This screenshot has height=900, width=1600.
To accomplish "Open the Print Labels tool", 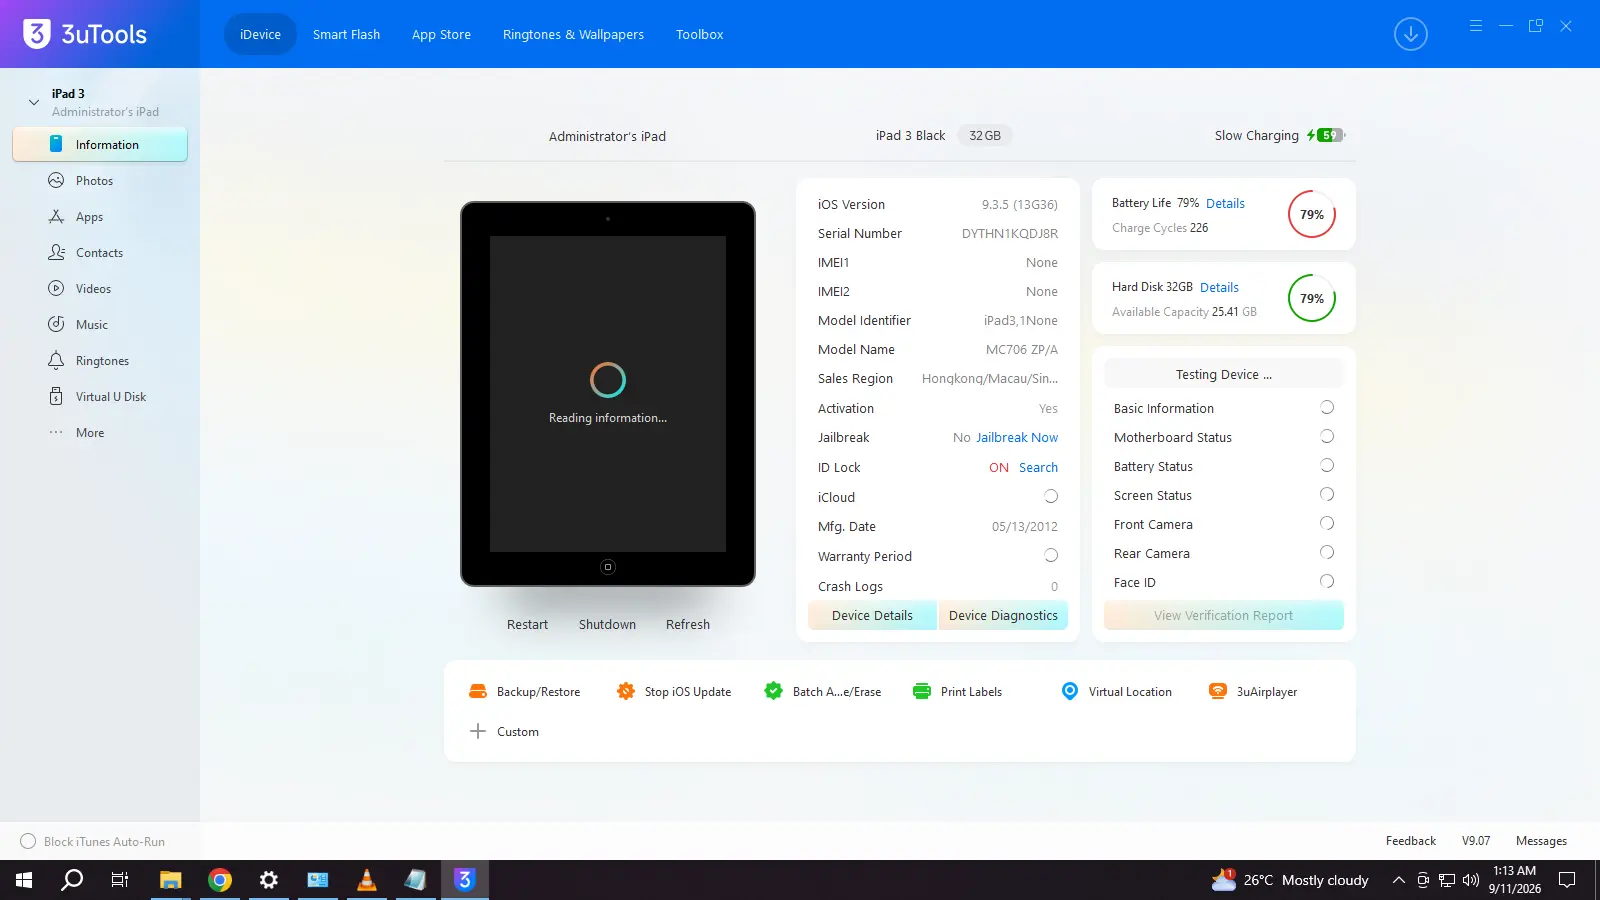I will pos(957,691).
